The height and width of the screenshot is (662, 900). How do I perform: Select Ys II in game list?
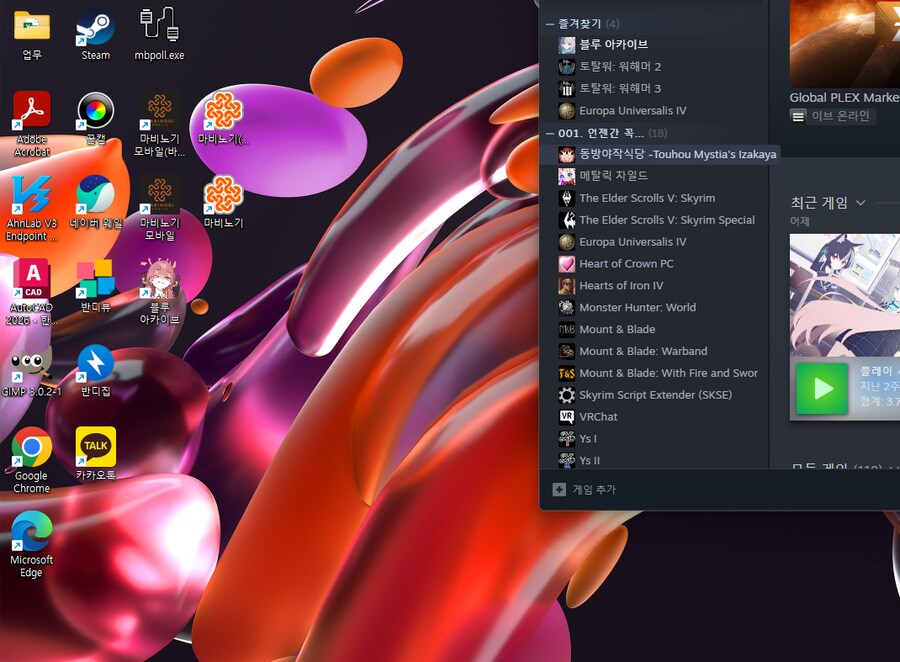coord(654,460)
